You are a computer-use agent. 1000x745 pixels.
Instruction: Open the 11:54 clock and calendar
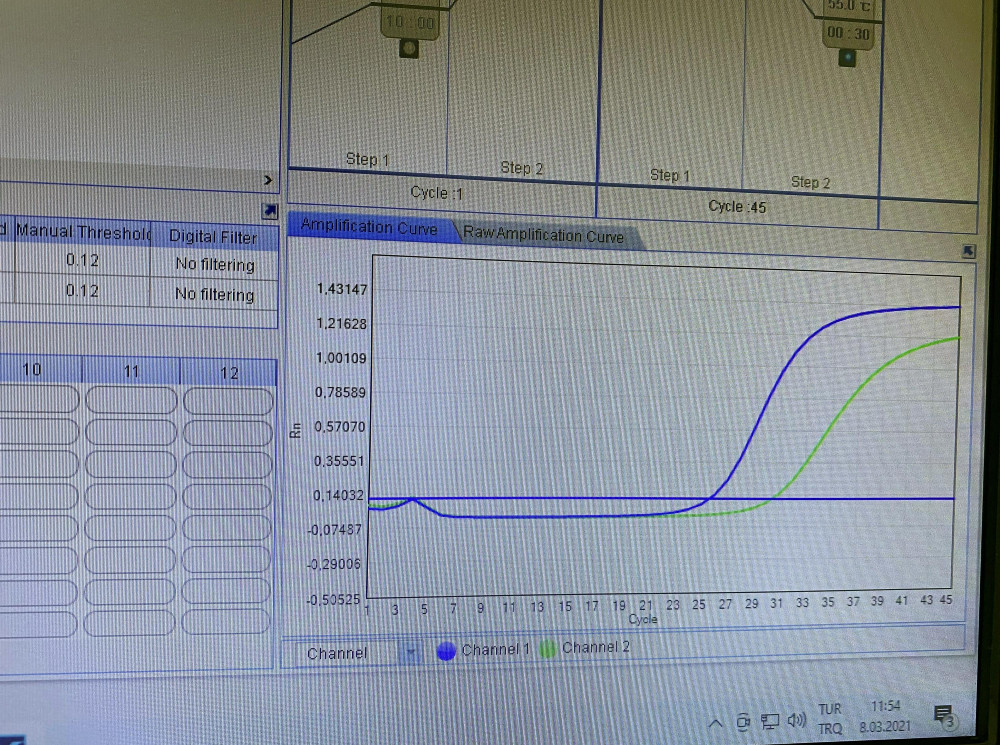pos(885,716)
